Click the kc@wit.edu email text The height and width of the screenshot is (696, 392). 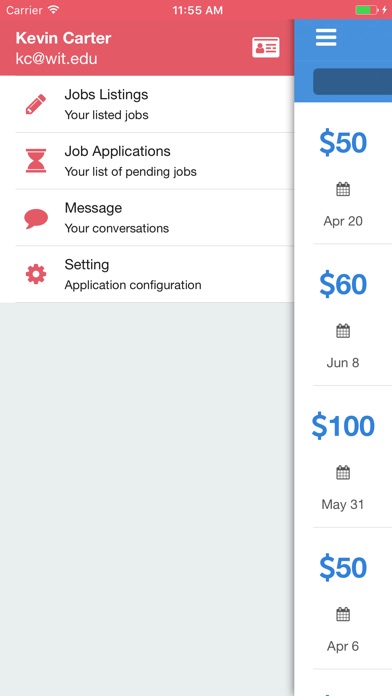tap(56, 59)
